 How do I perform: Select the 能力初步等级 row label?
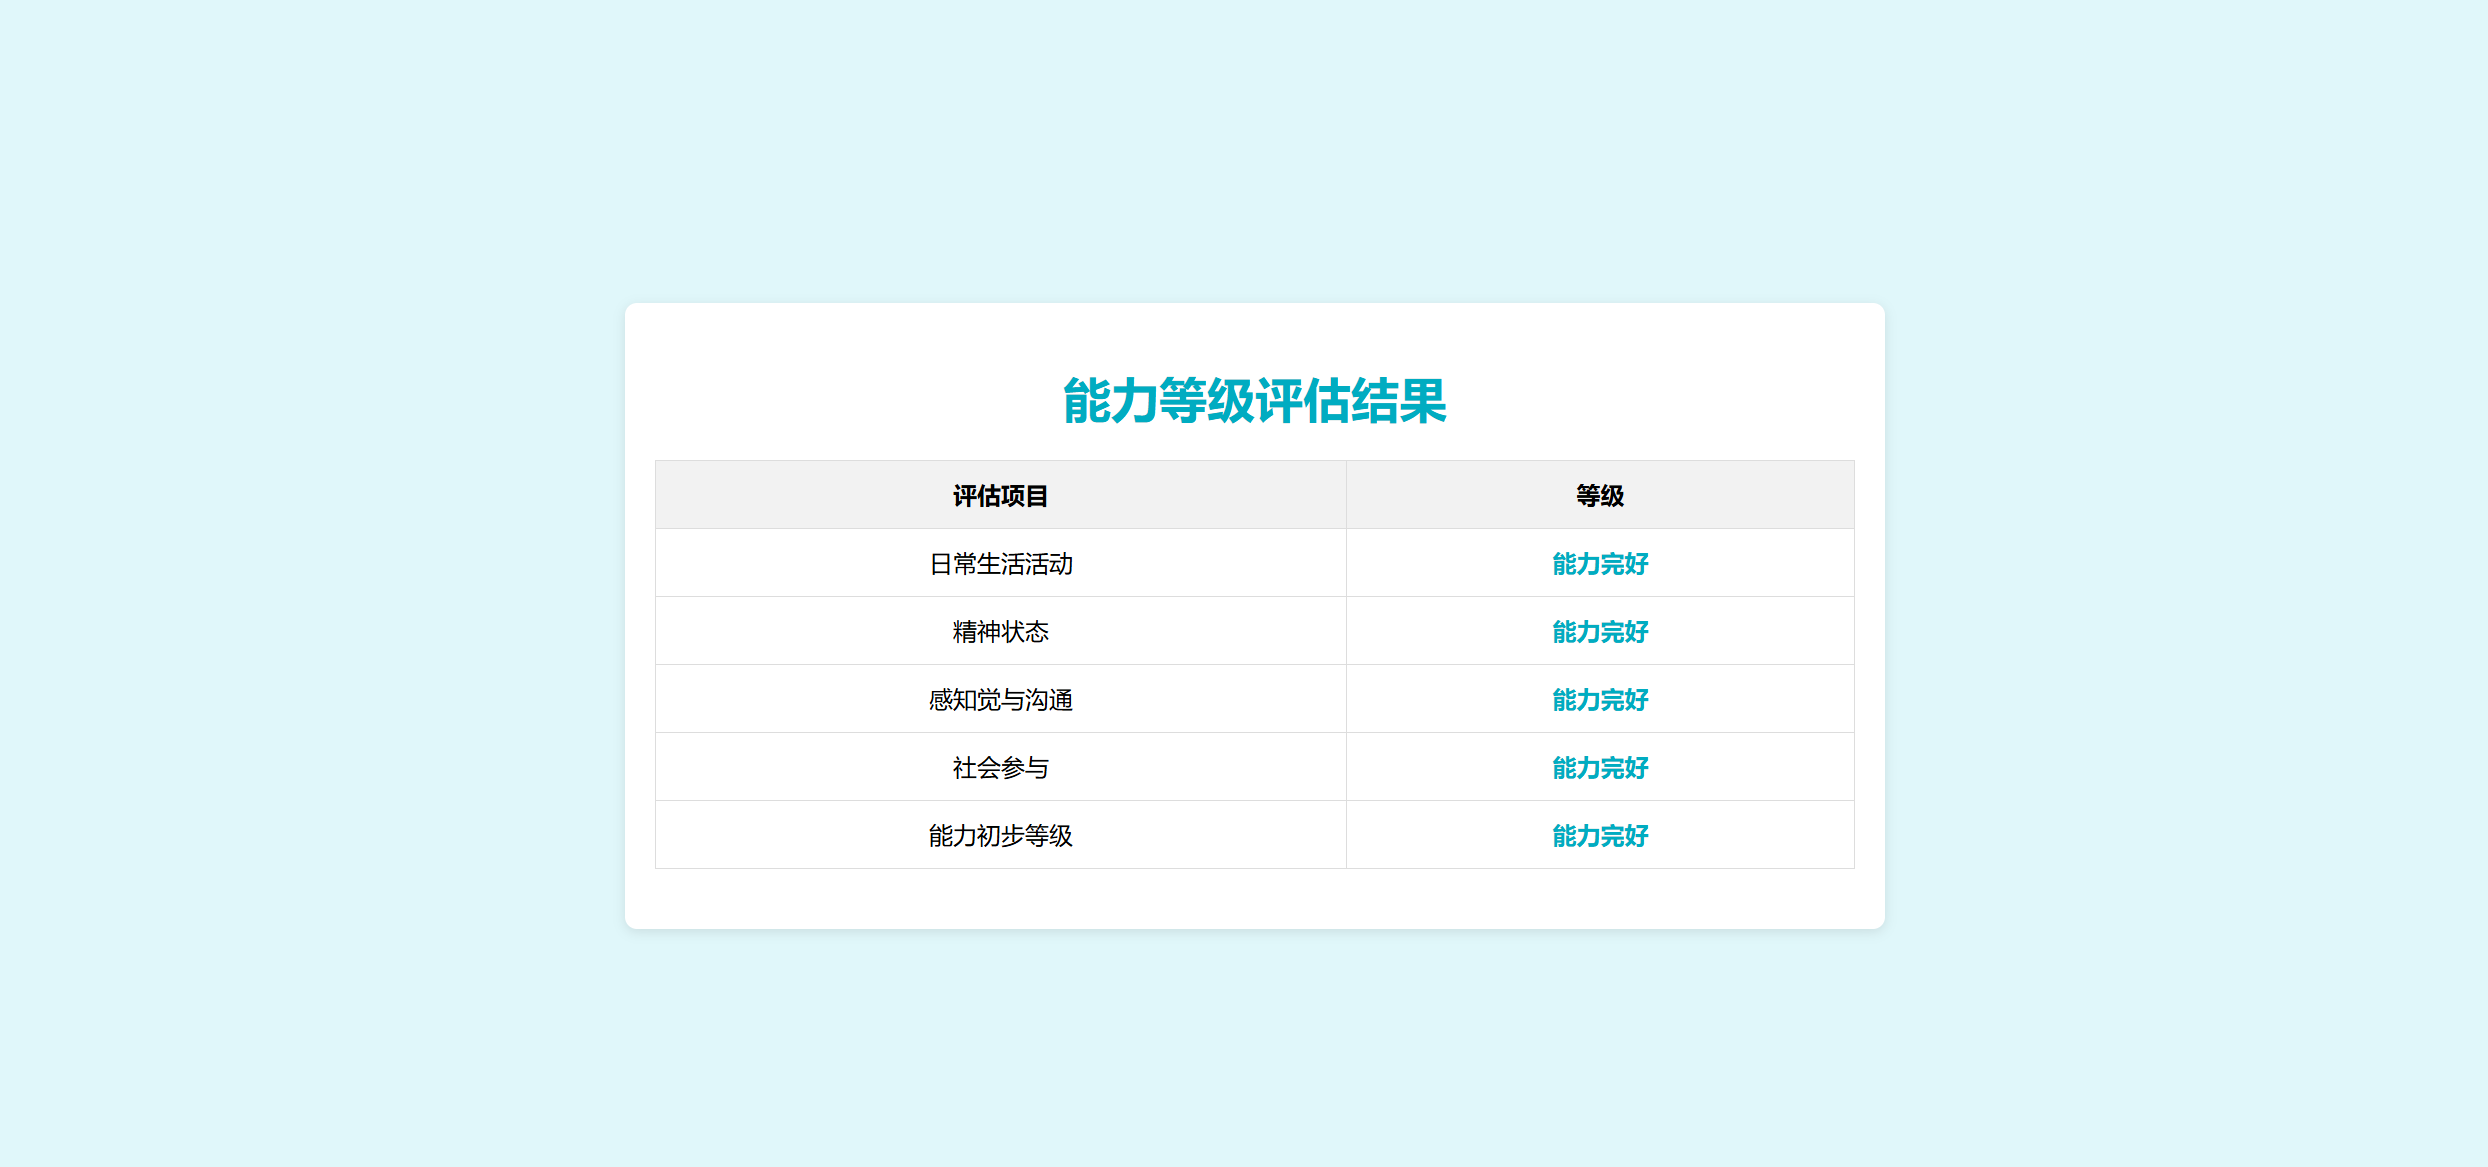coord(1000,836)
